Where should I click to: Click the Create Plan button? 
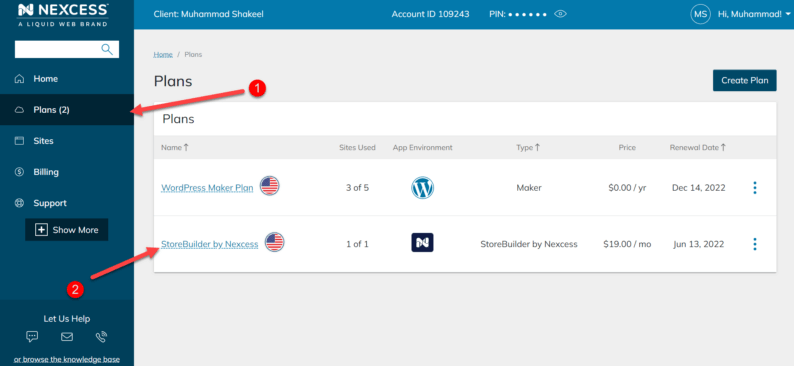pyautogui.click(x=744, y=80)
